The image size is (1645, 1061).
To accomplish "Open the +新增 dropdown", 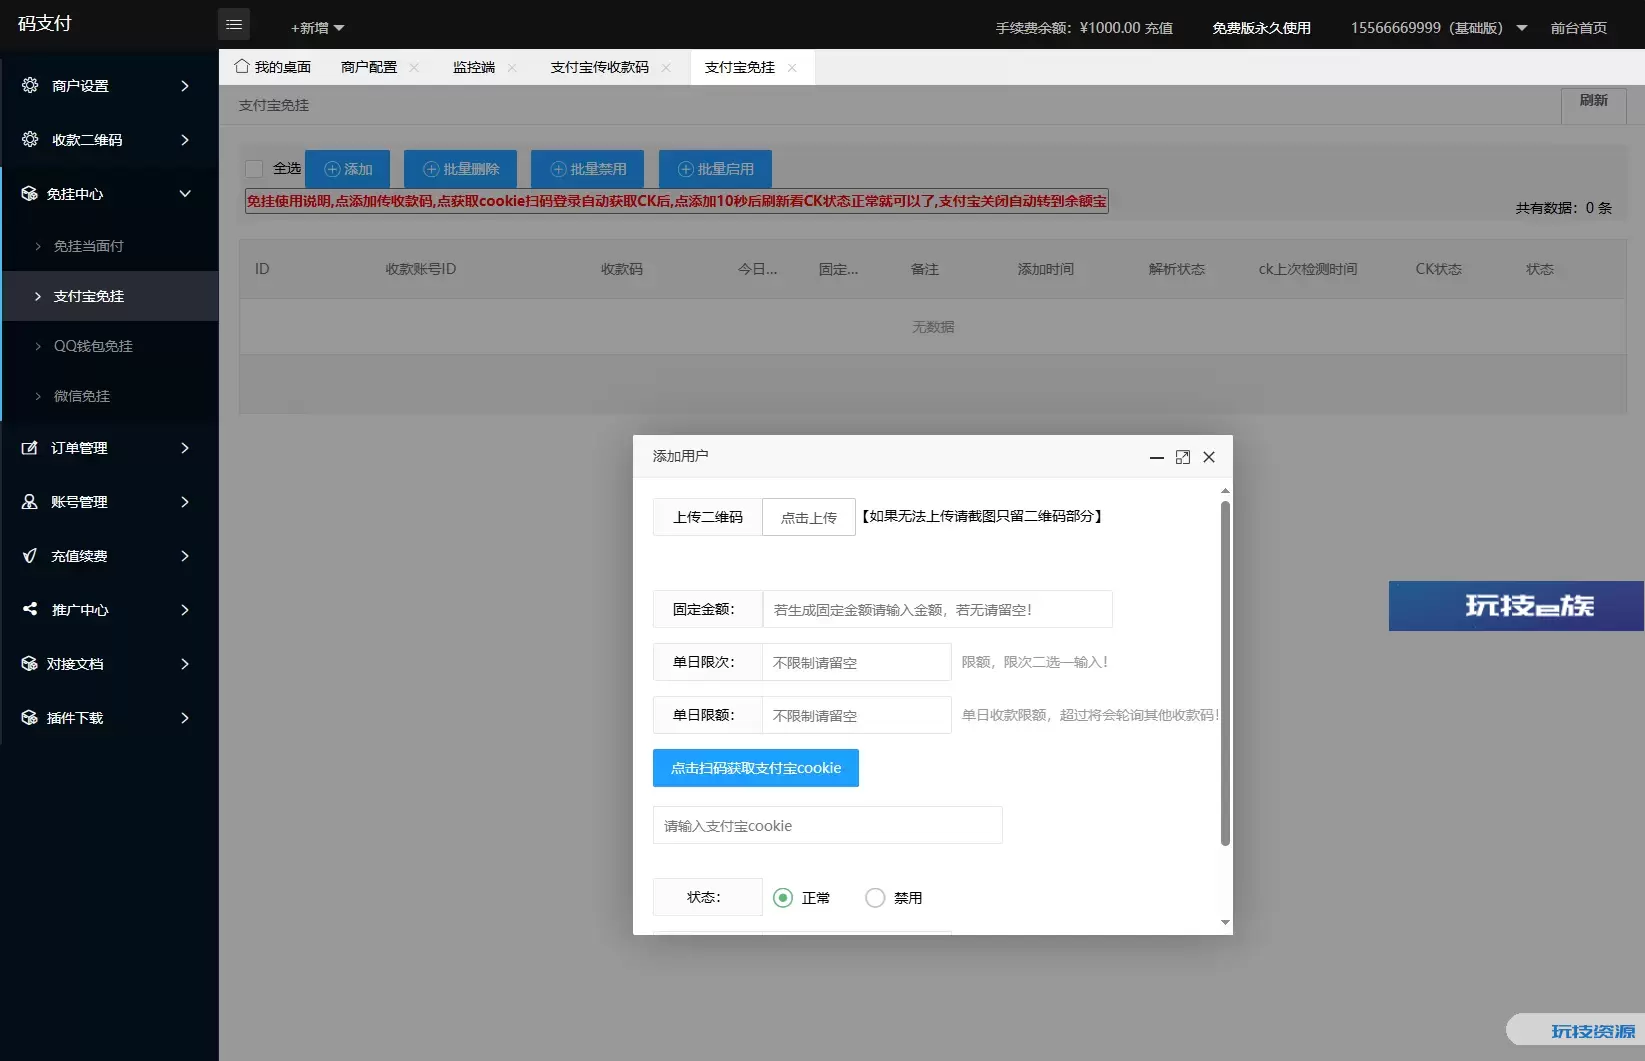I will [x=317, y=28].
